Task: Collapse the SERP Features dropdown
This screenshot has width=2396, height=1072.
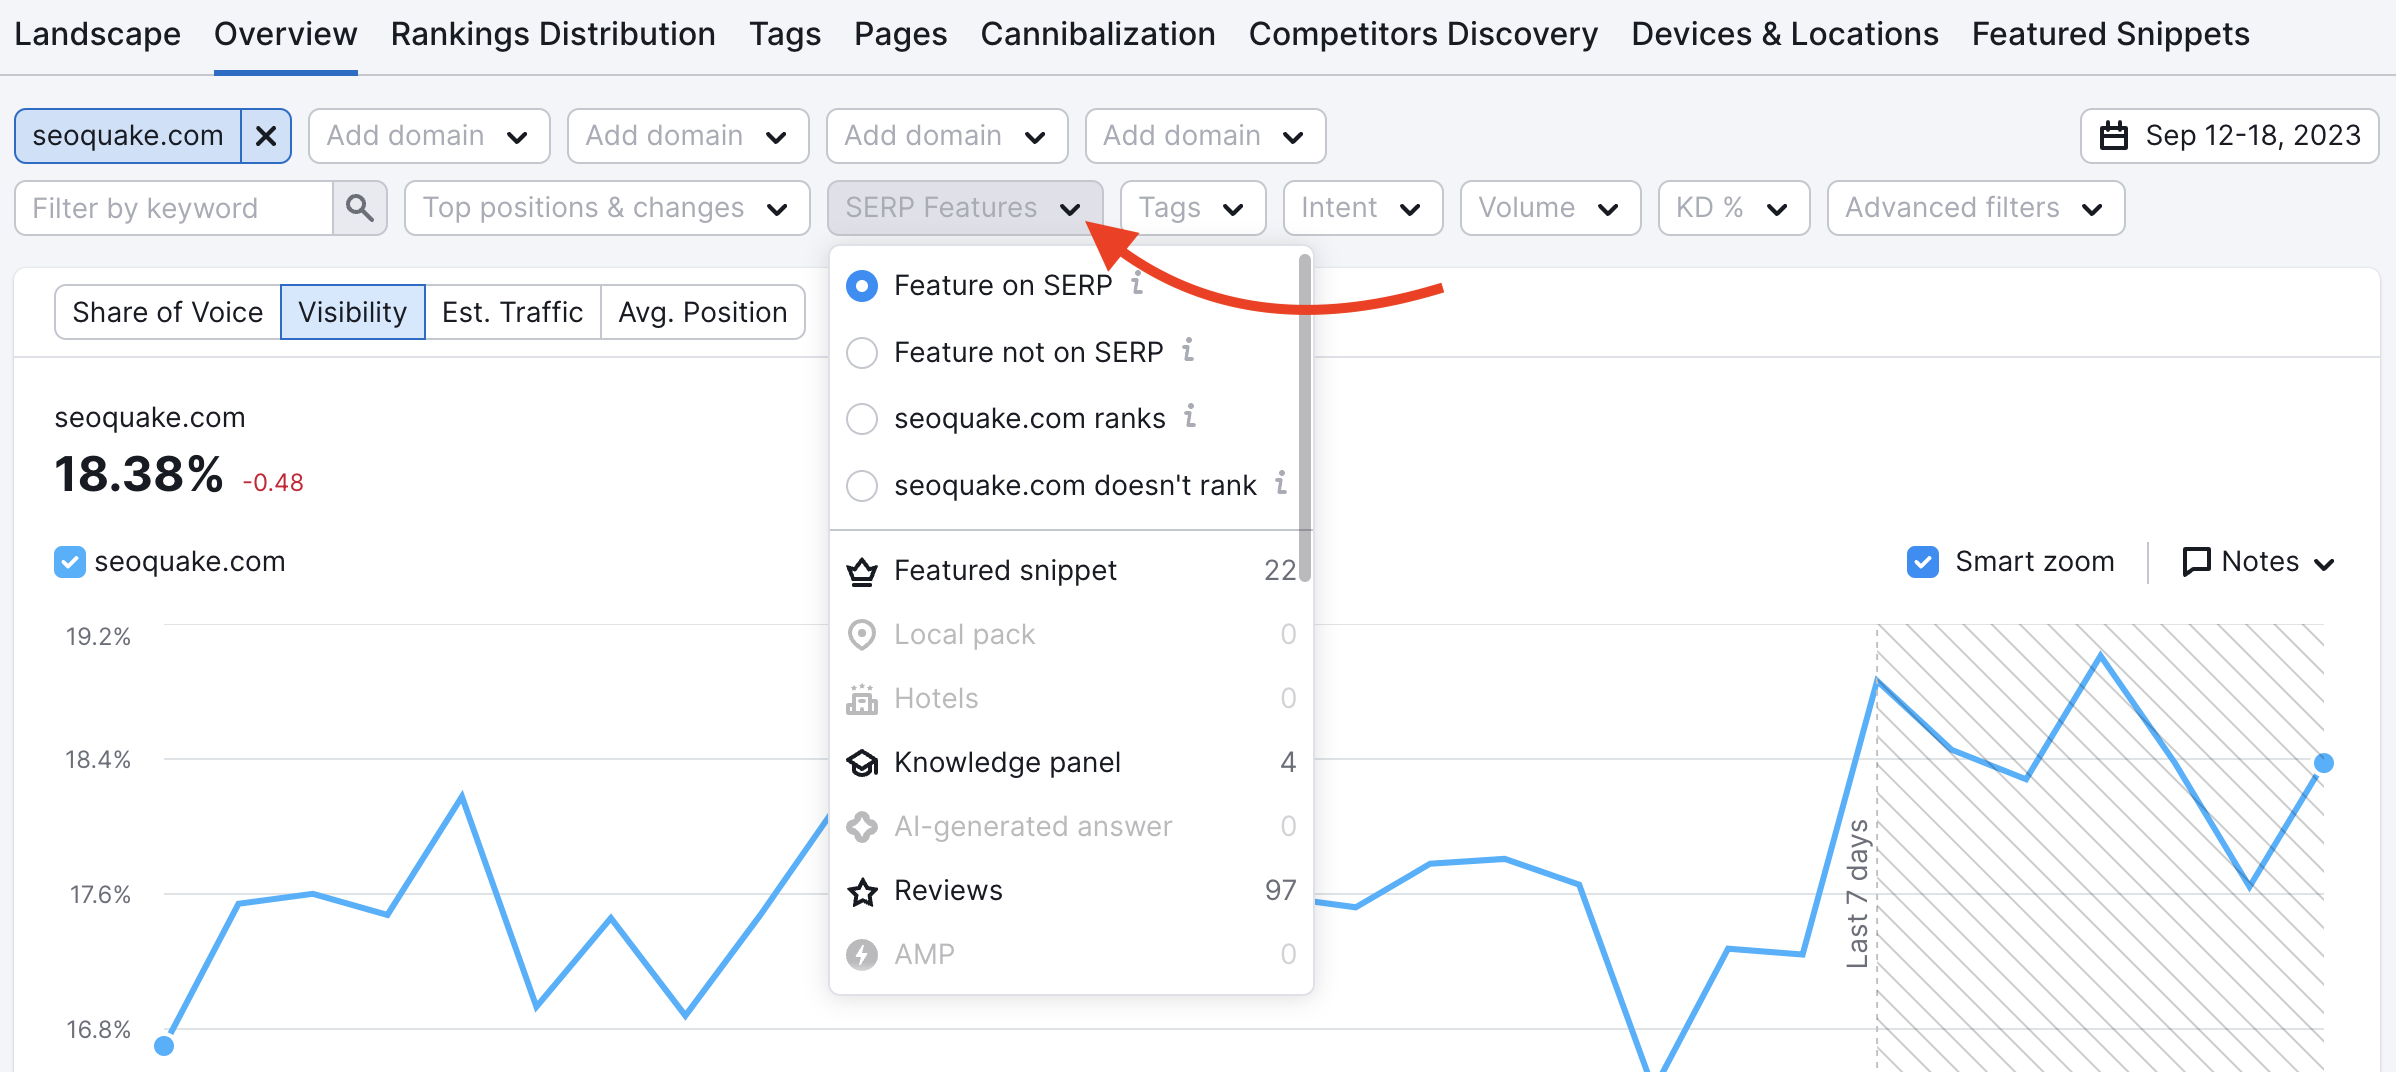Action: pyautogui.click(x=965, y=208)
